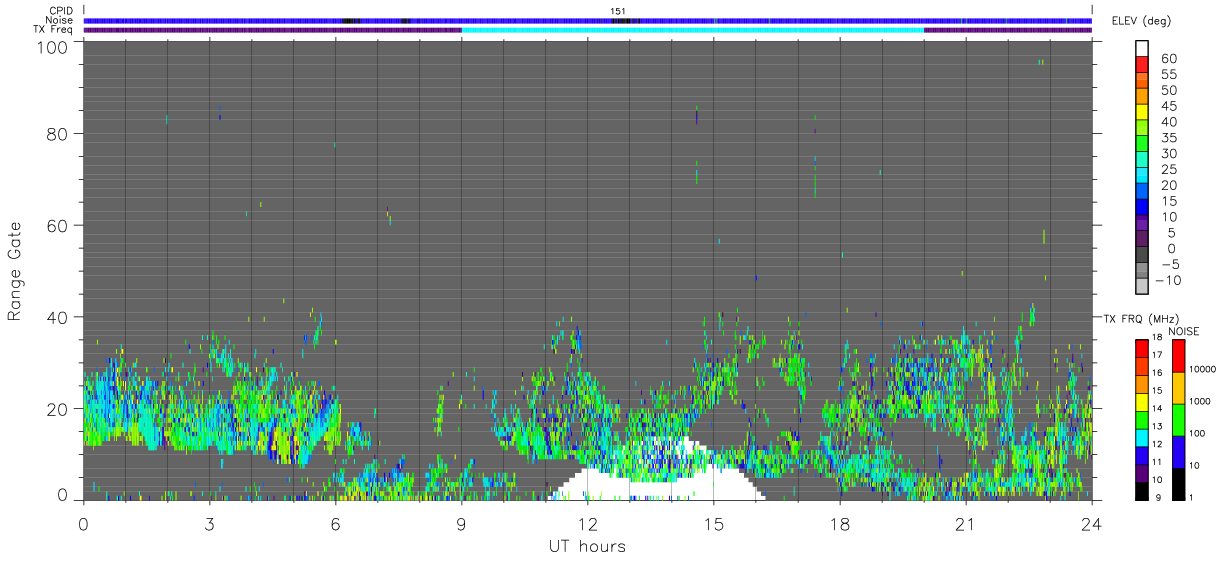Click the '24' tick on UT hours axis
The width and height of the screenshot is (1228, 567).
1092,523
